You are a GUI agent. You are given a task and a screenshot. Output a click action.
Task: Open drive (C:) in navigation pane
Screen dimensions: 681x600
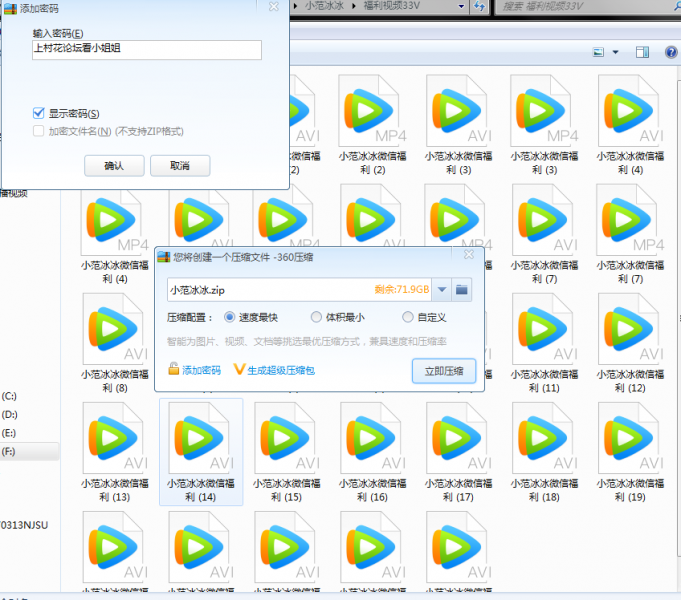click(x=9, y=396)
